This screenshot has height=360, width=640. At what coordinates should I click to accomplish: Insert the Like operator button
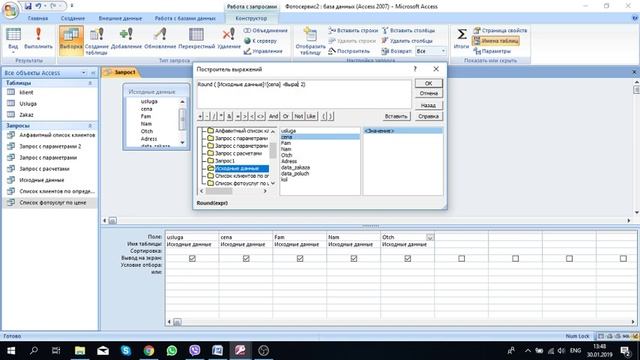tap(311, 116)
